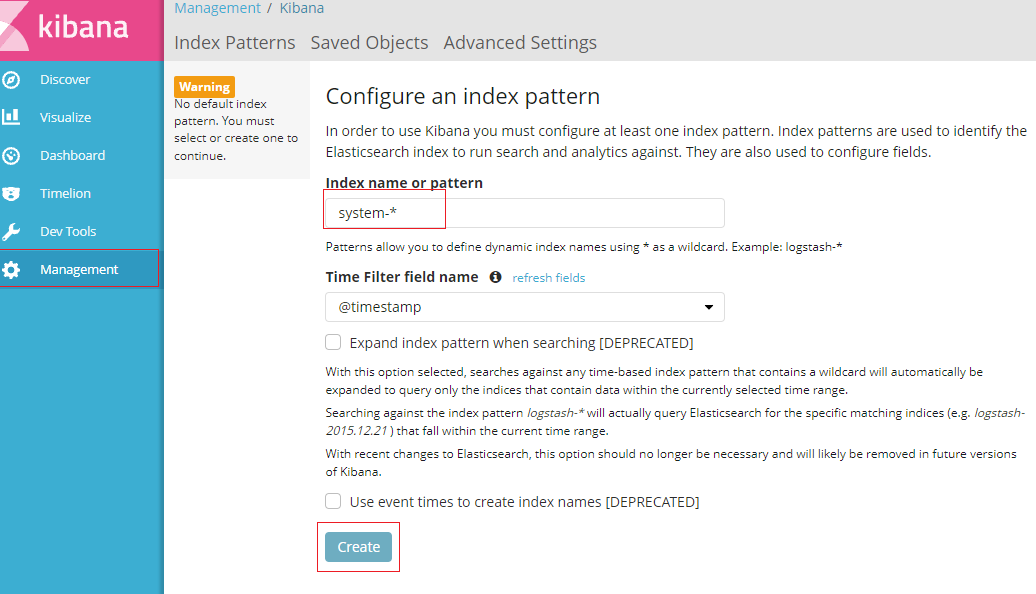Check Use event times to create index names

pyautogui.click(x=334, y=502)
